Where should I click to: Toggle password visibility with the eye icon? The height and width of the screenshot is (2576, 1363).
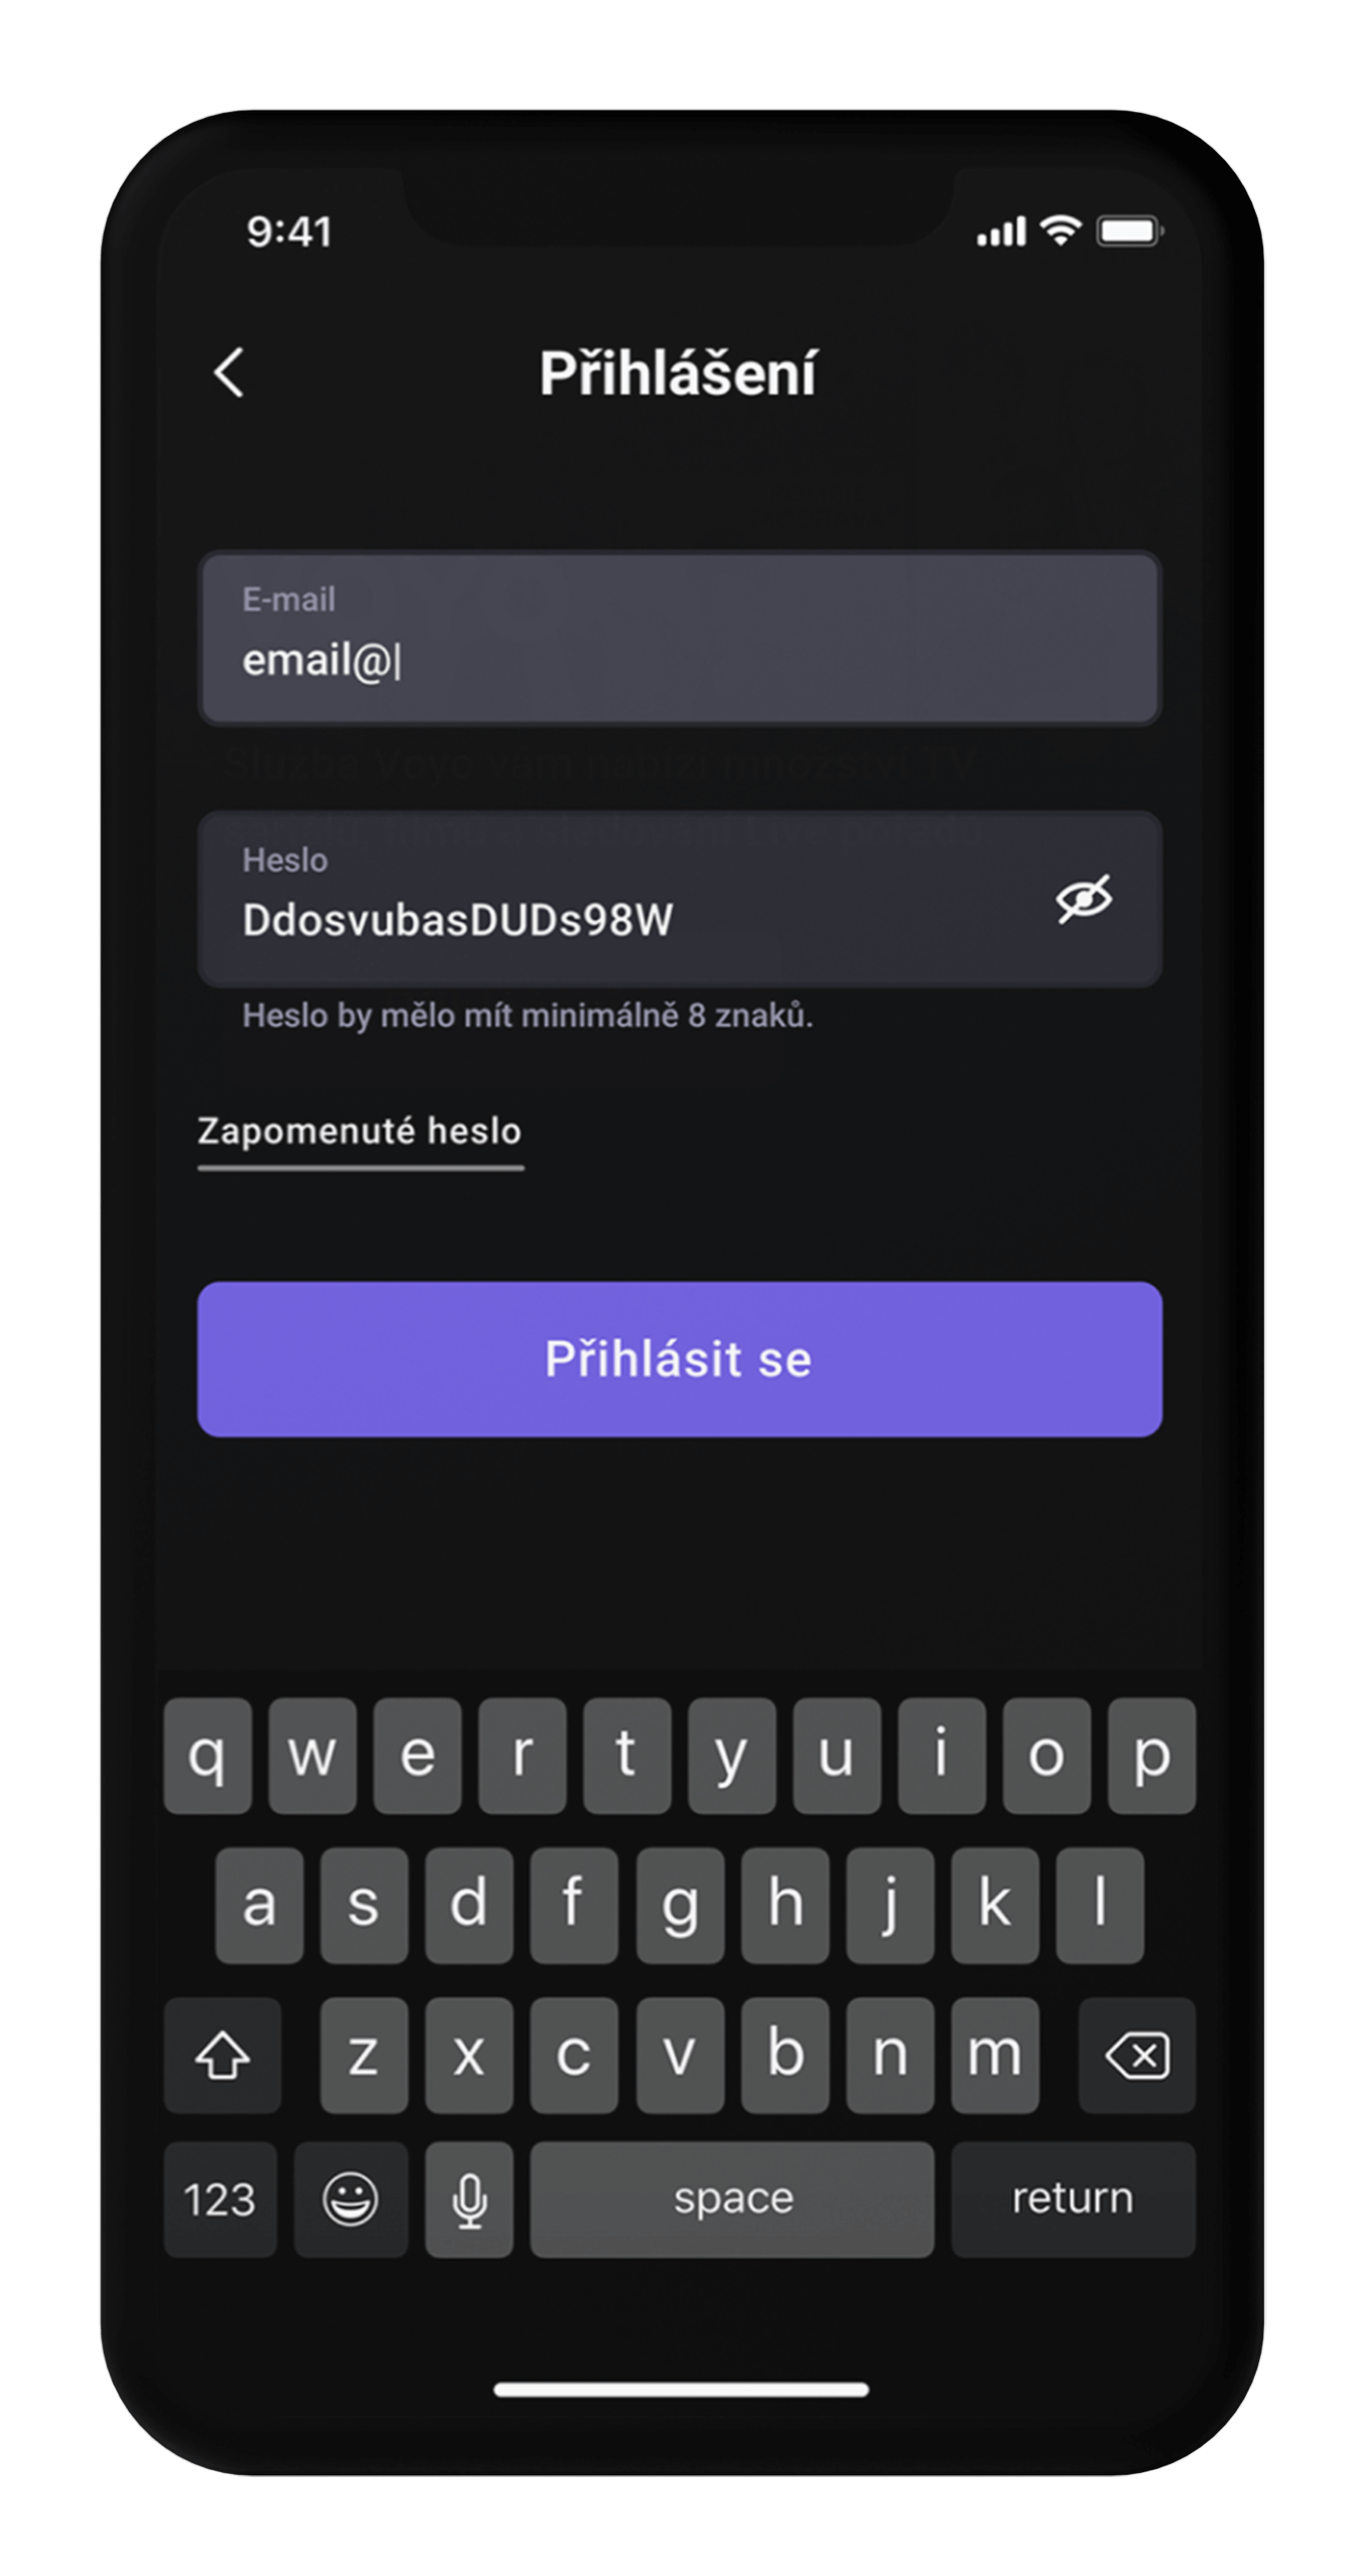pyautogui.click(x=1084, y=898)
